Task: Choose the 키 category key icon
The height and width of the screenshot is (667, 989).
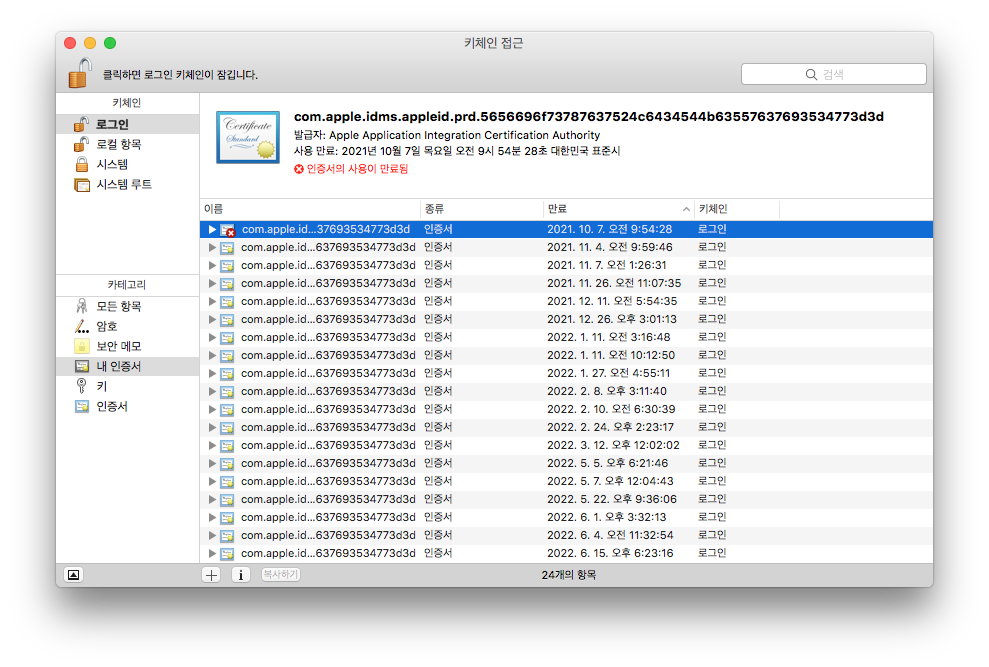Action: [x=81, y=386]
